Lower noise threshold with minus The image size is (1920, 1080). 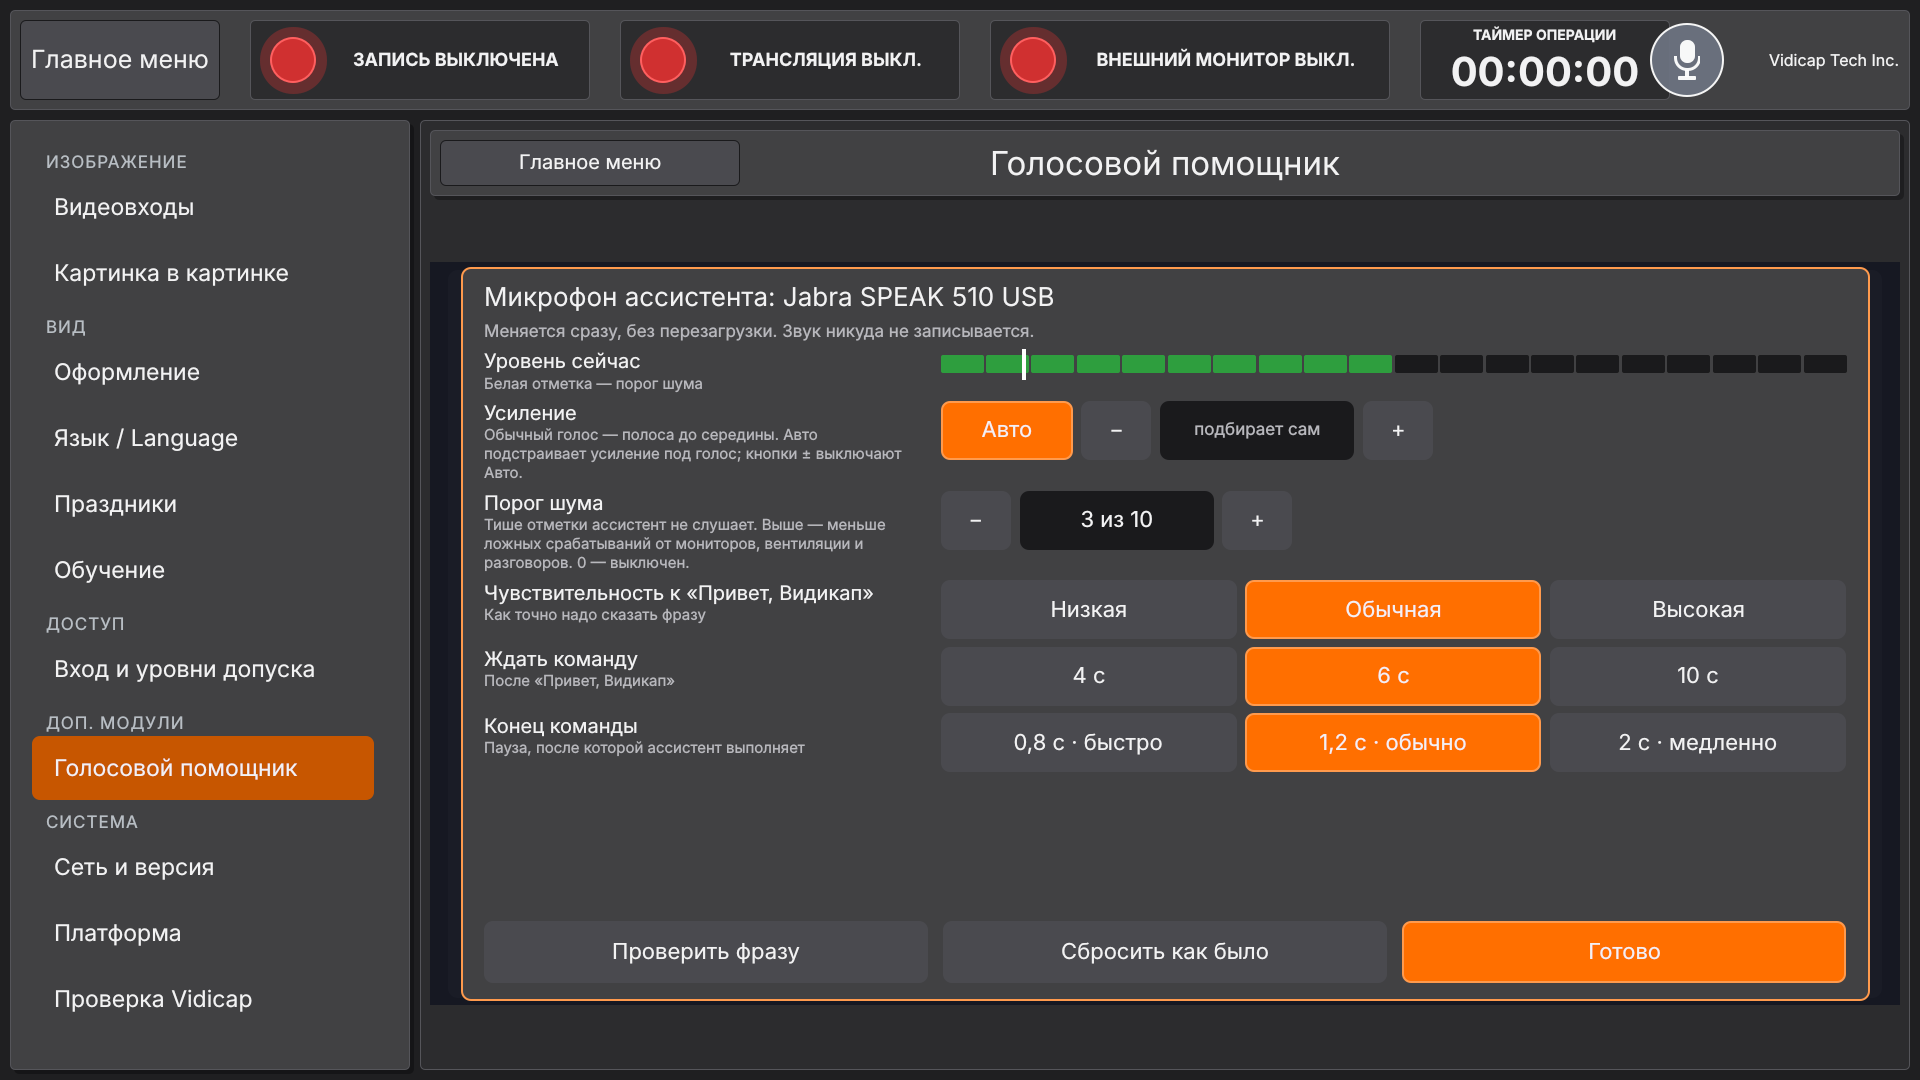tap(975, 520)
